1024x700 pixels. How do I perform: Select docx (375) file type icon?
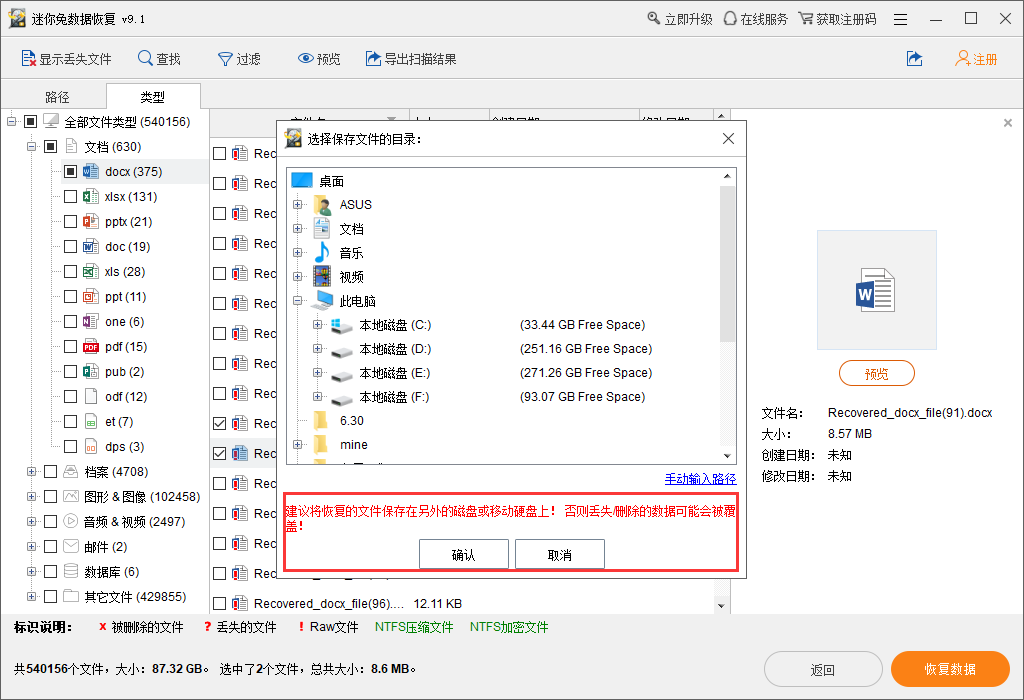[91, 172]
